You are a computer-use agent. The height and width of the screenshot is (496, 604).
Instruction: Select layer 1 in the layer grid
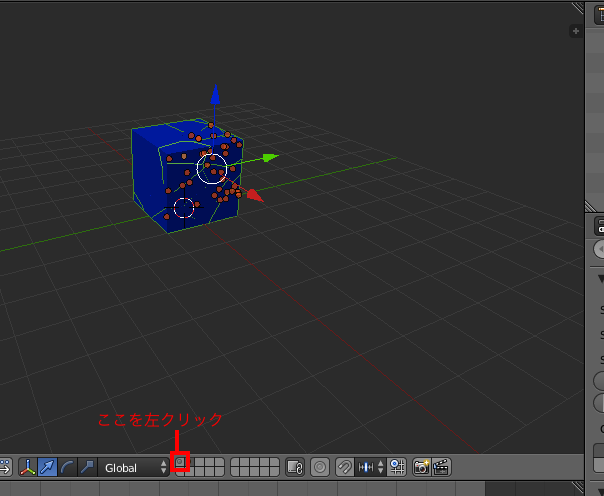pos(180,462)
